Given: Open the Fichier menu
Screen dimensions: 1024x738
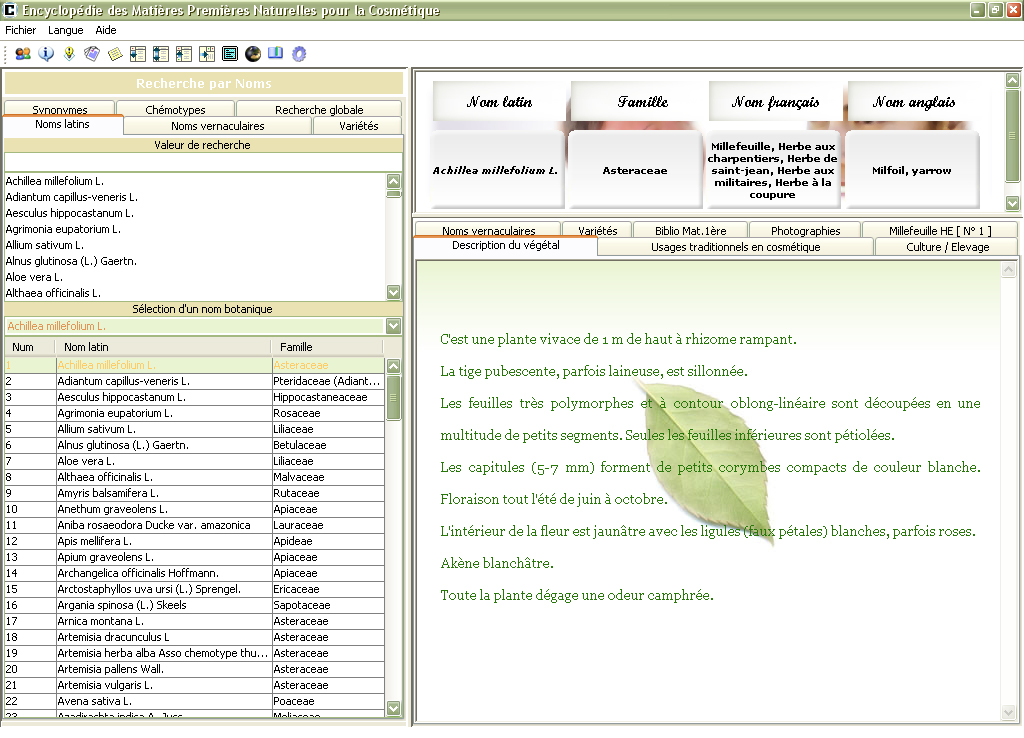Looking at the screenshot, I should click(21, 30).
